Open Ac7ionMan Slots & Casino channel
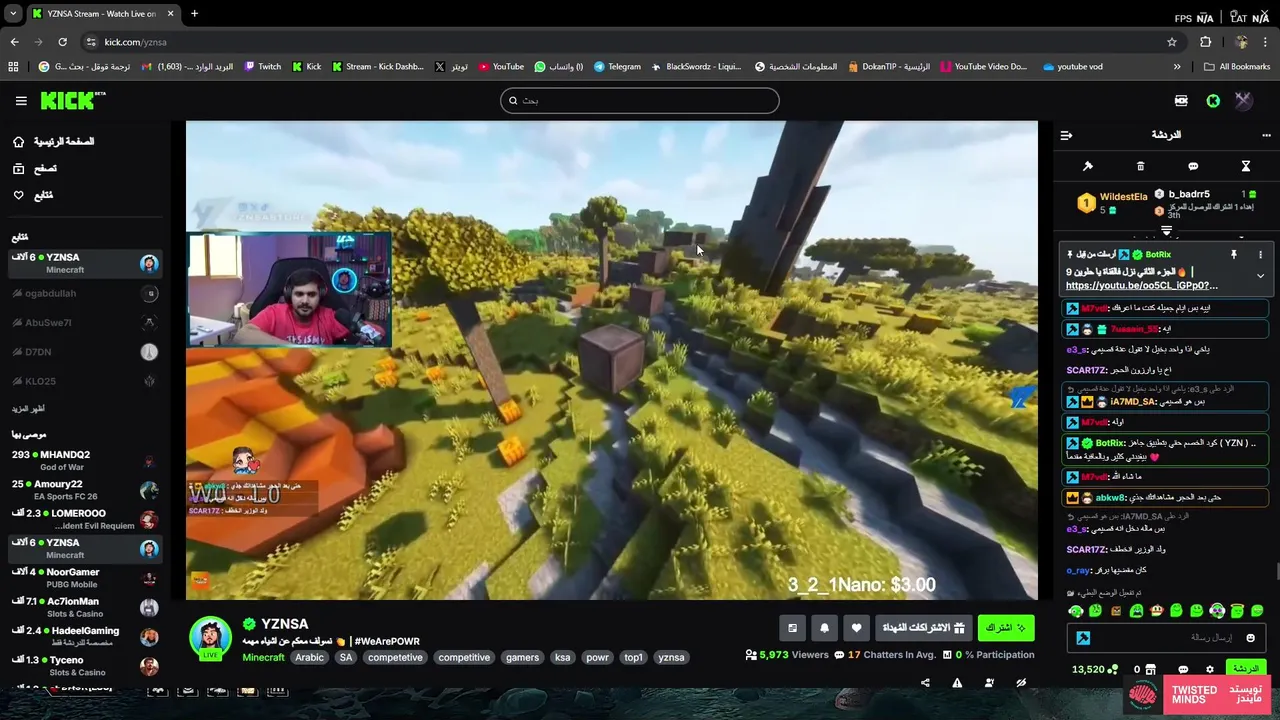This screenshot has height=720, width=1280. click(85, 607)
